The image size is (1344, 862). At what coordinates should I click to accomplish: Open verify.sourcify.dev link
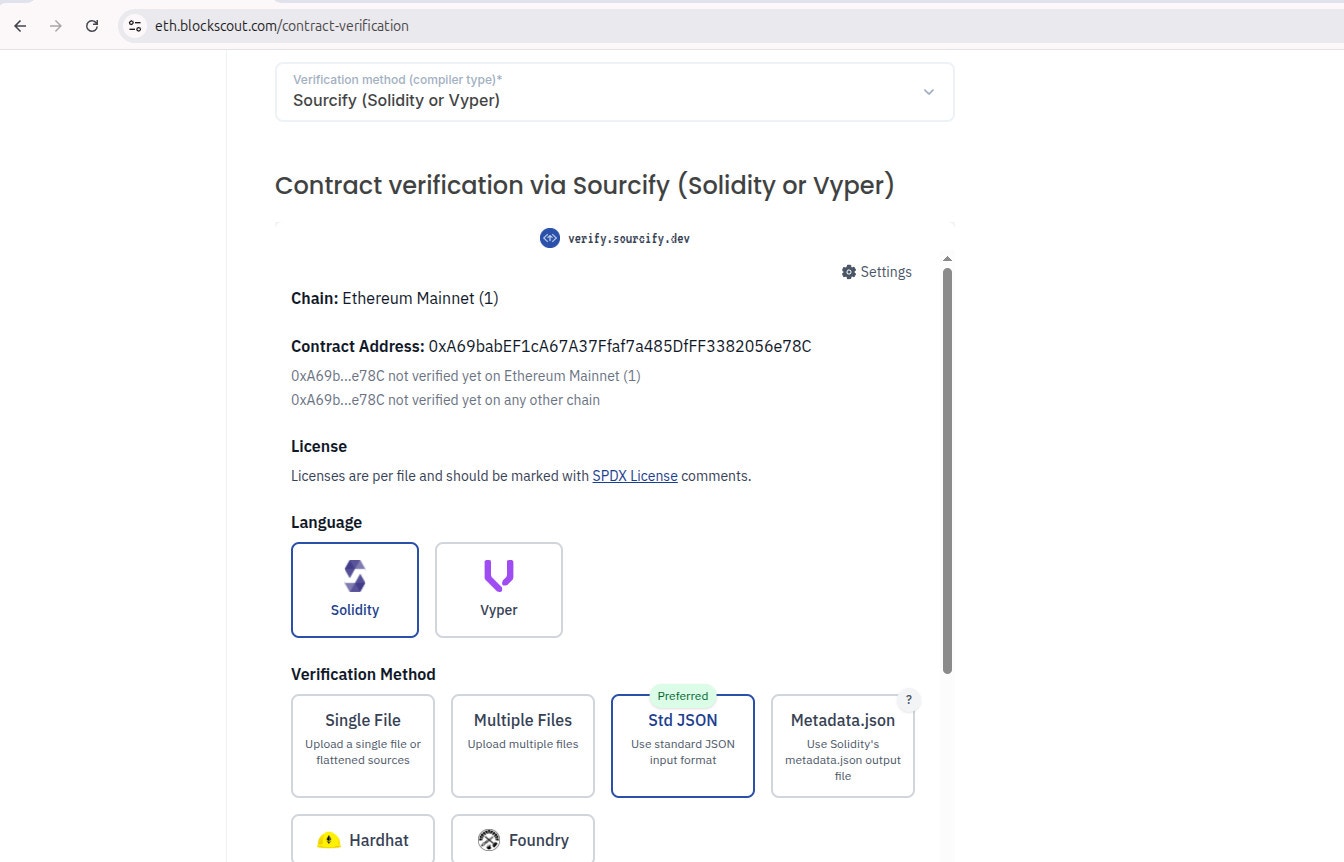pos(628,238)
